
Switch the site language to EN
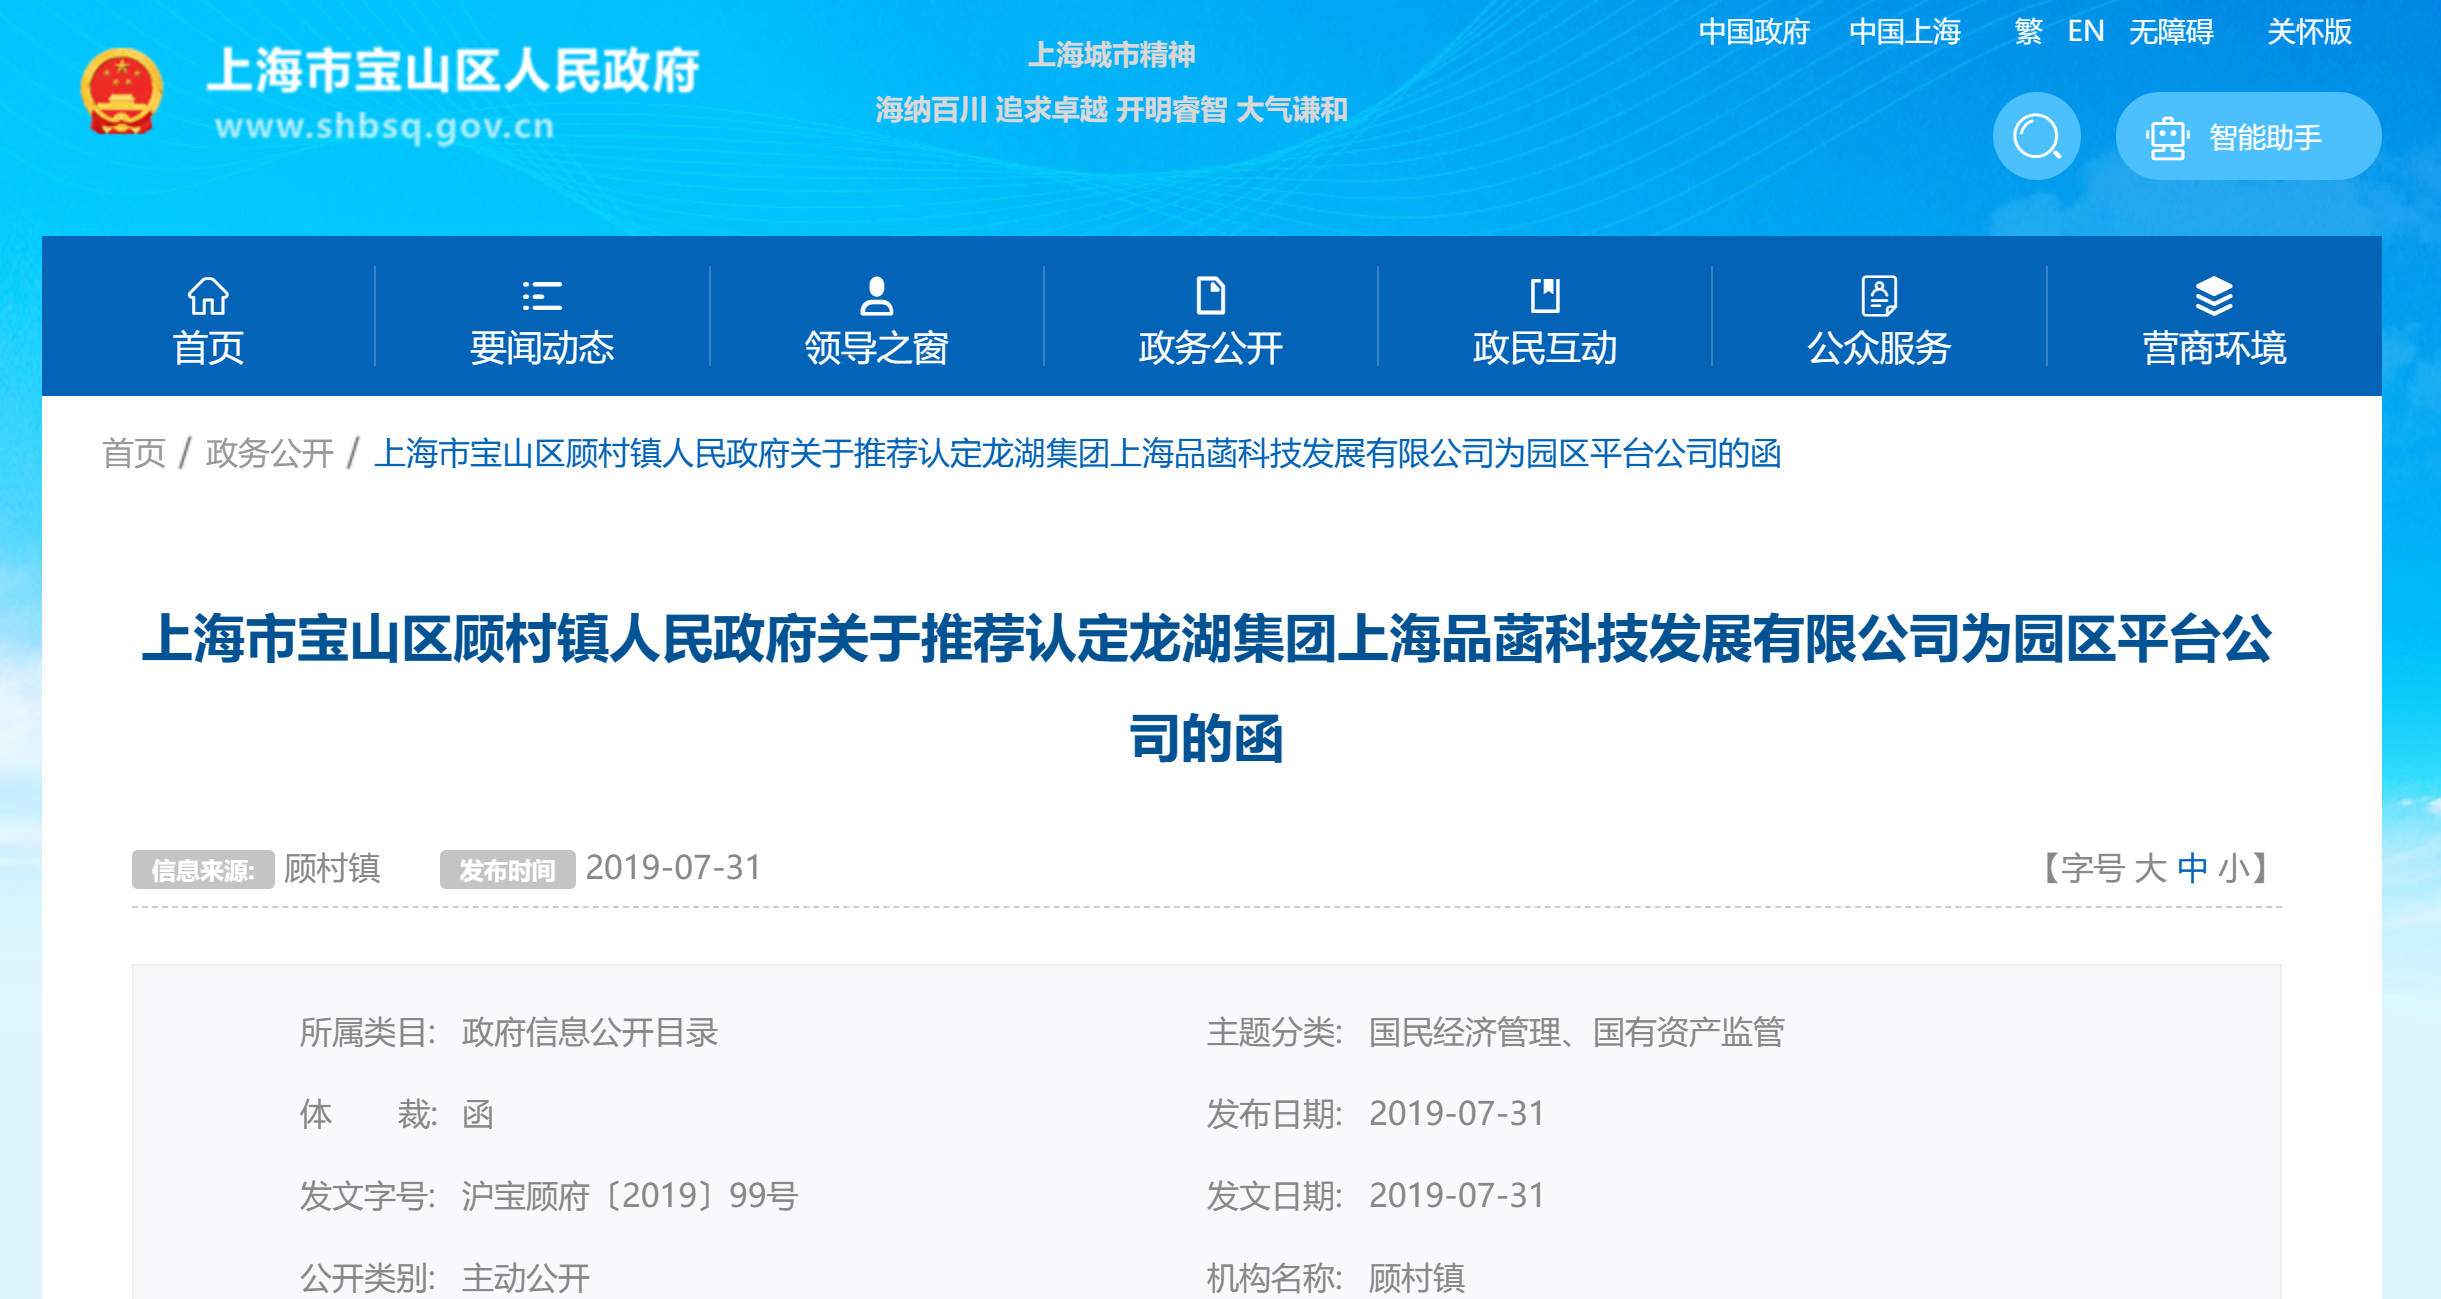2086,32
